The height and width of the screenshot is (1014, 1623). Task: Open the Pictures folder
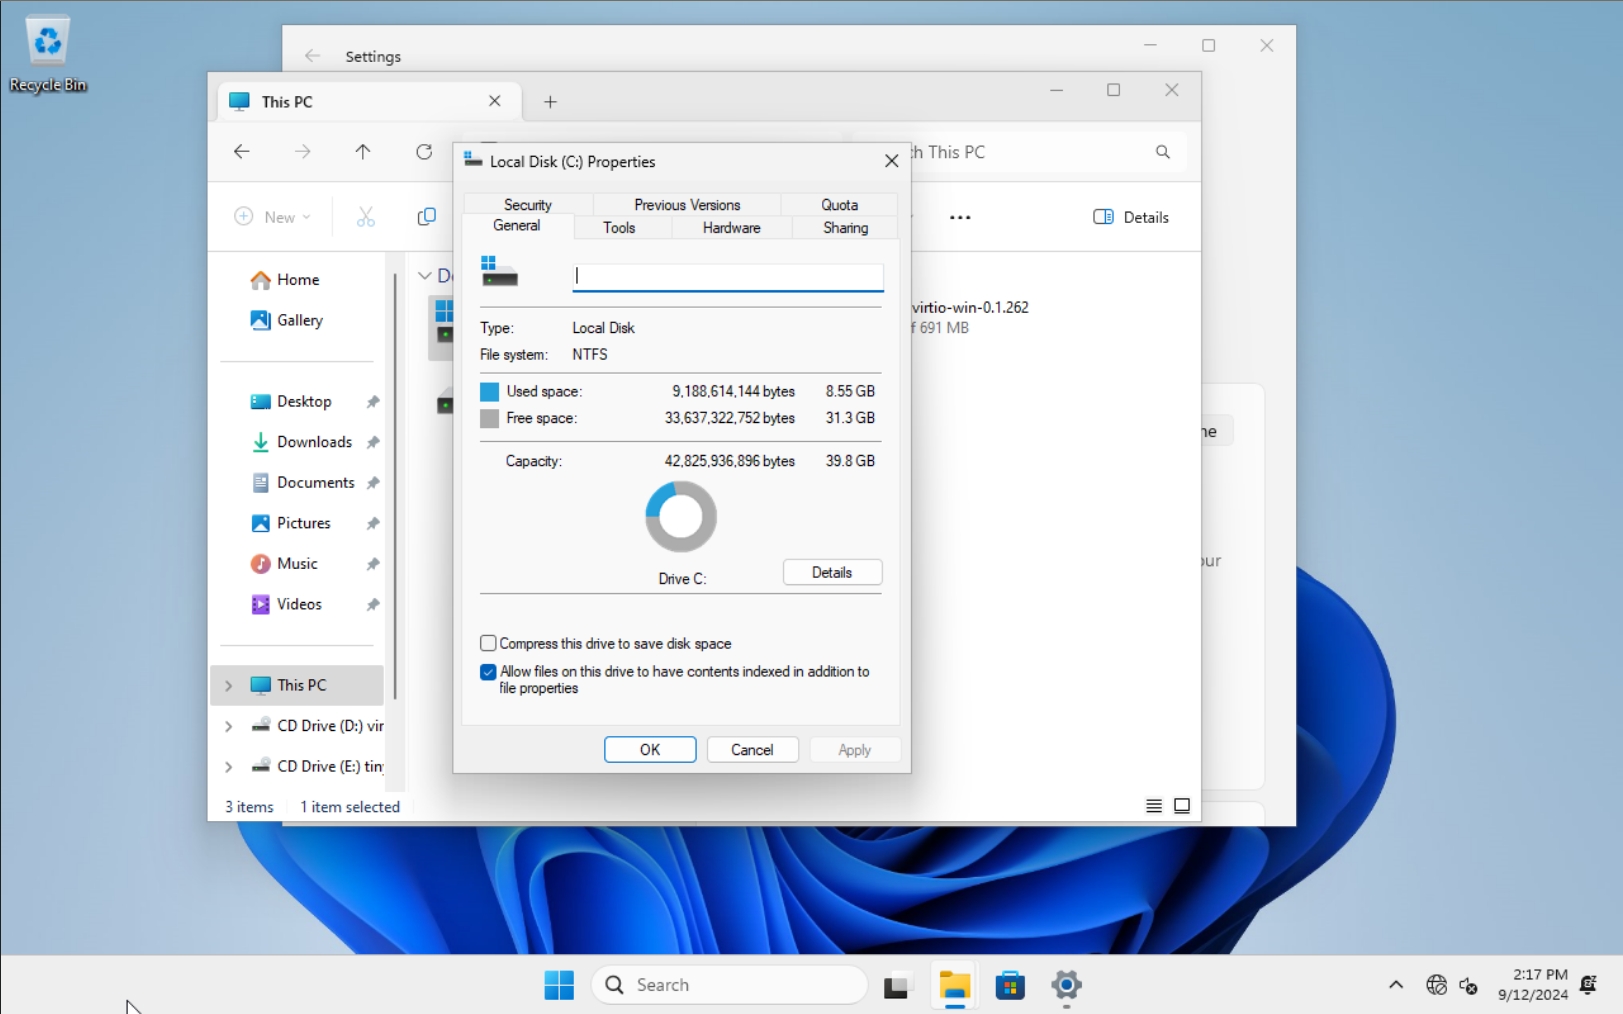[x=303, y=523]
